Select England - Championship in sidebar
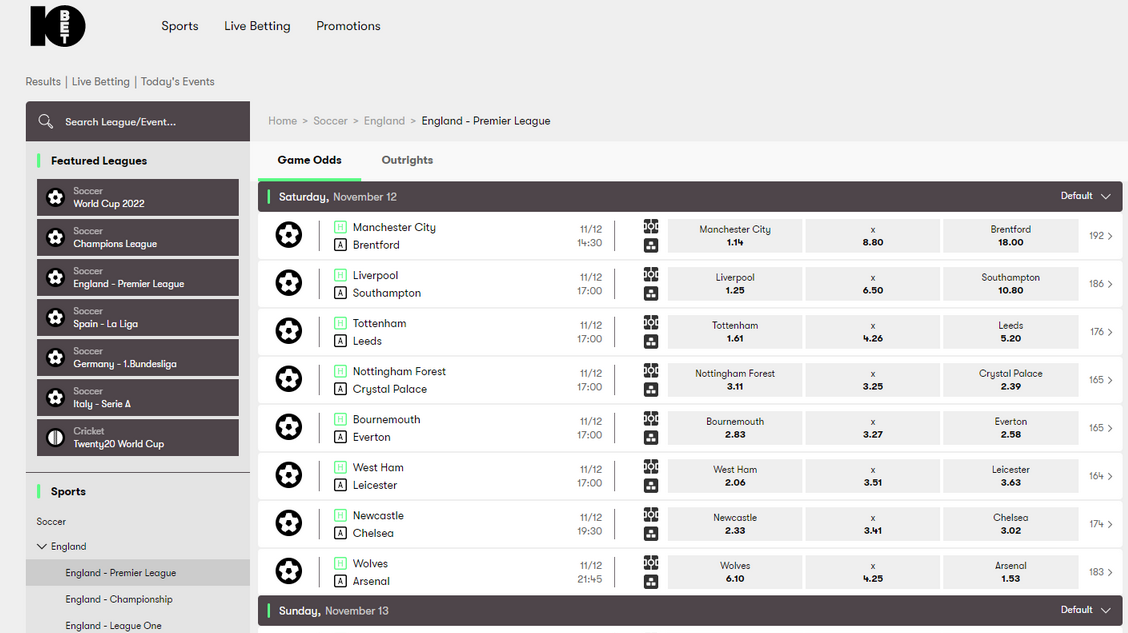The width and height of the screenshot is (1128, 633). (119, 599)
